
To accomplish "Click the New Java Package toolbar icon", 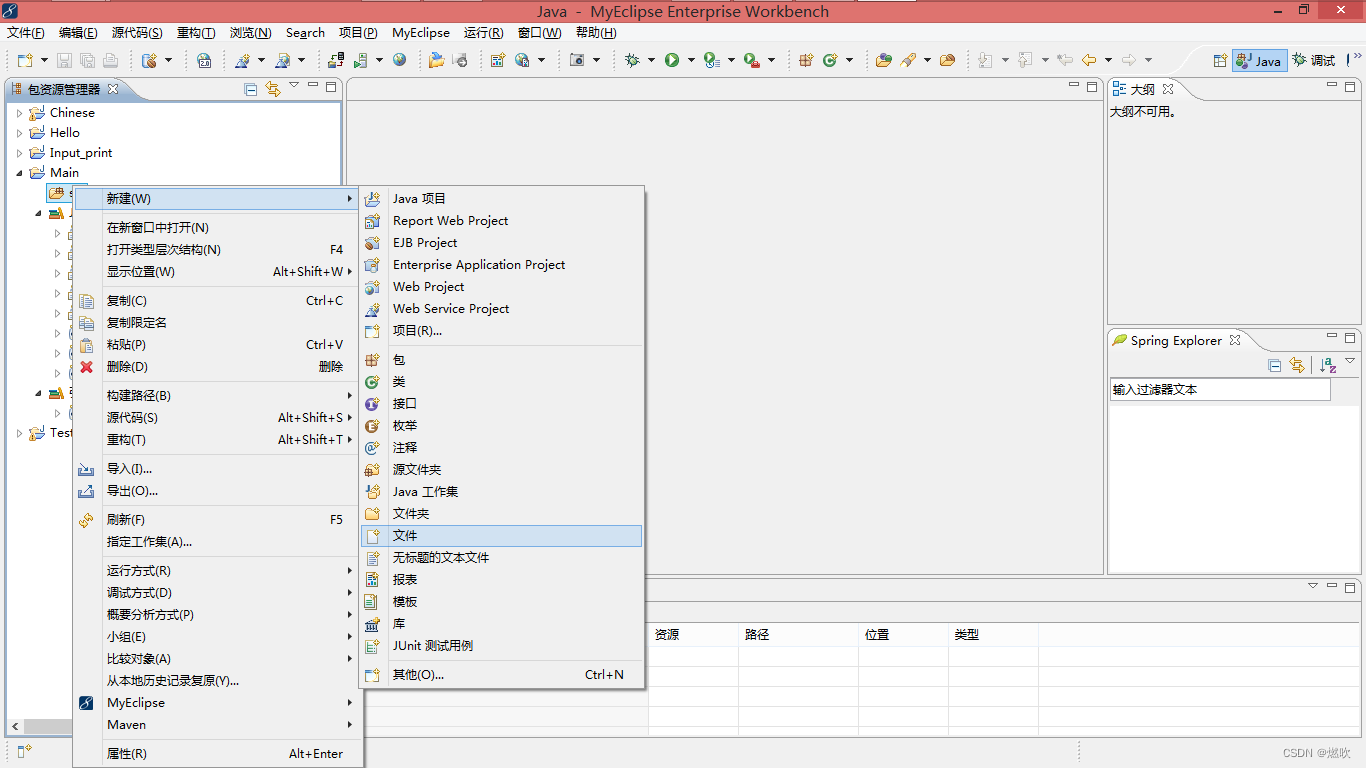I will 806,60.
